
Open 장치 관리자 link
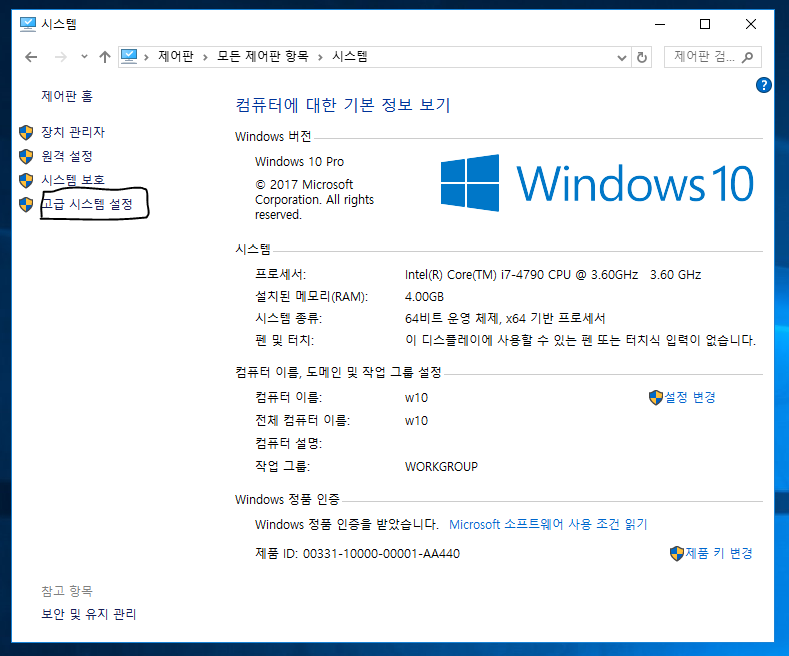73,132
